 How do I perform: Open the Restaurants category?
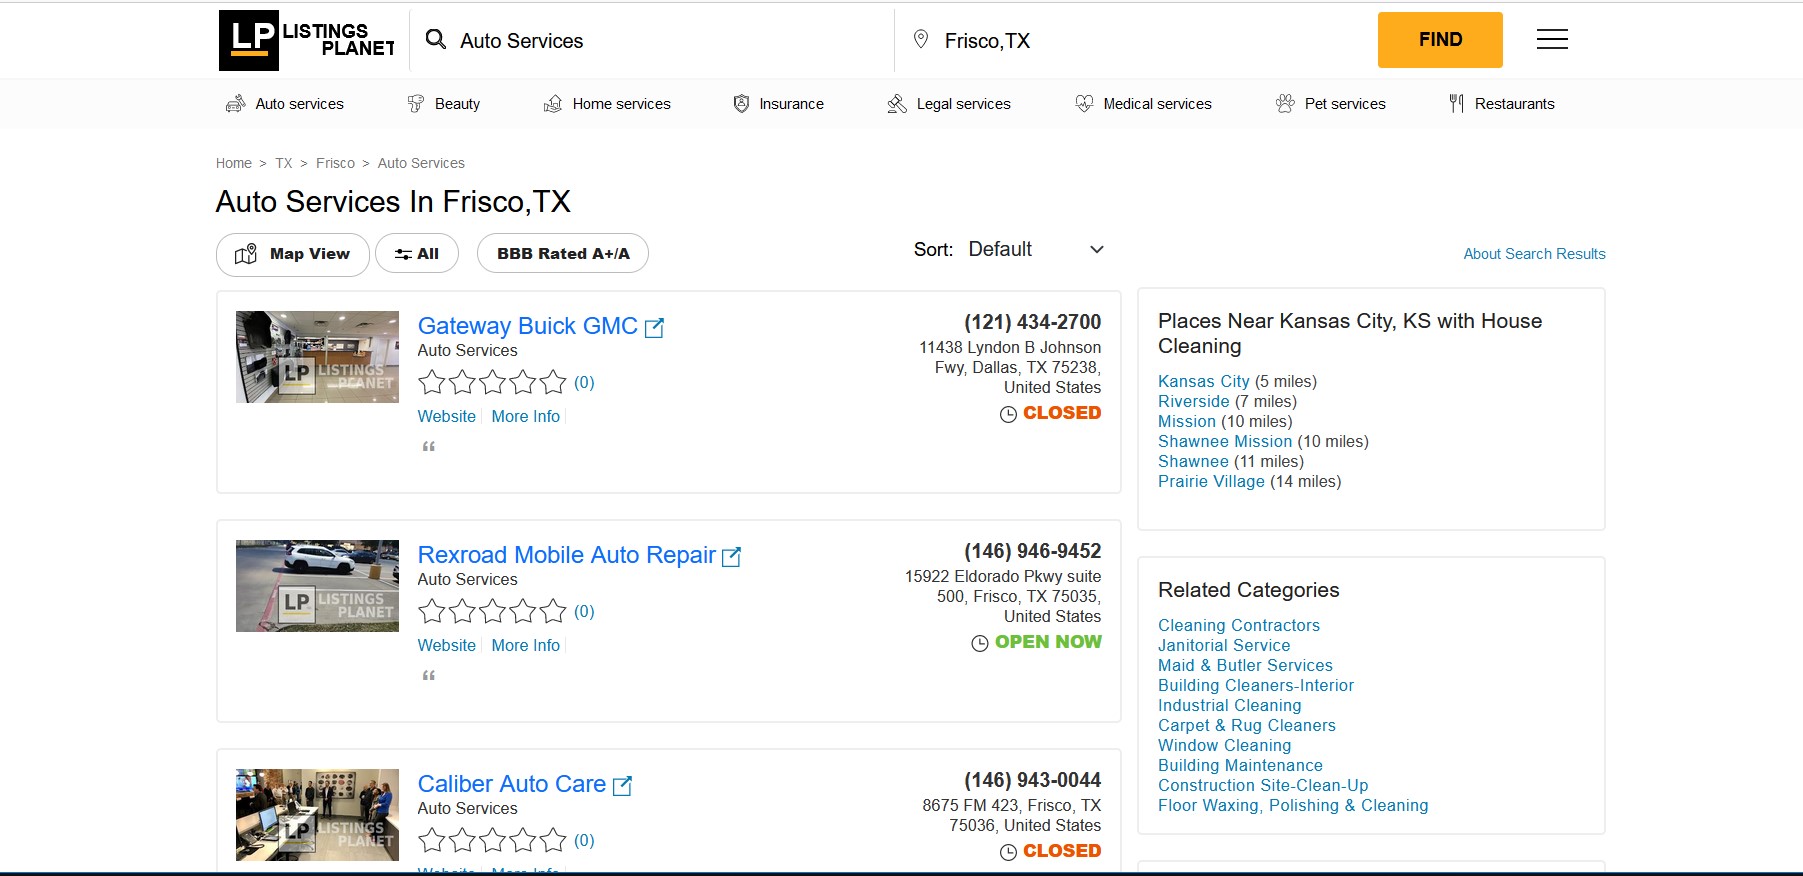pyautogui.click(x=1502, y=104)
